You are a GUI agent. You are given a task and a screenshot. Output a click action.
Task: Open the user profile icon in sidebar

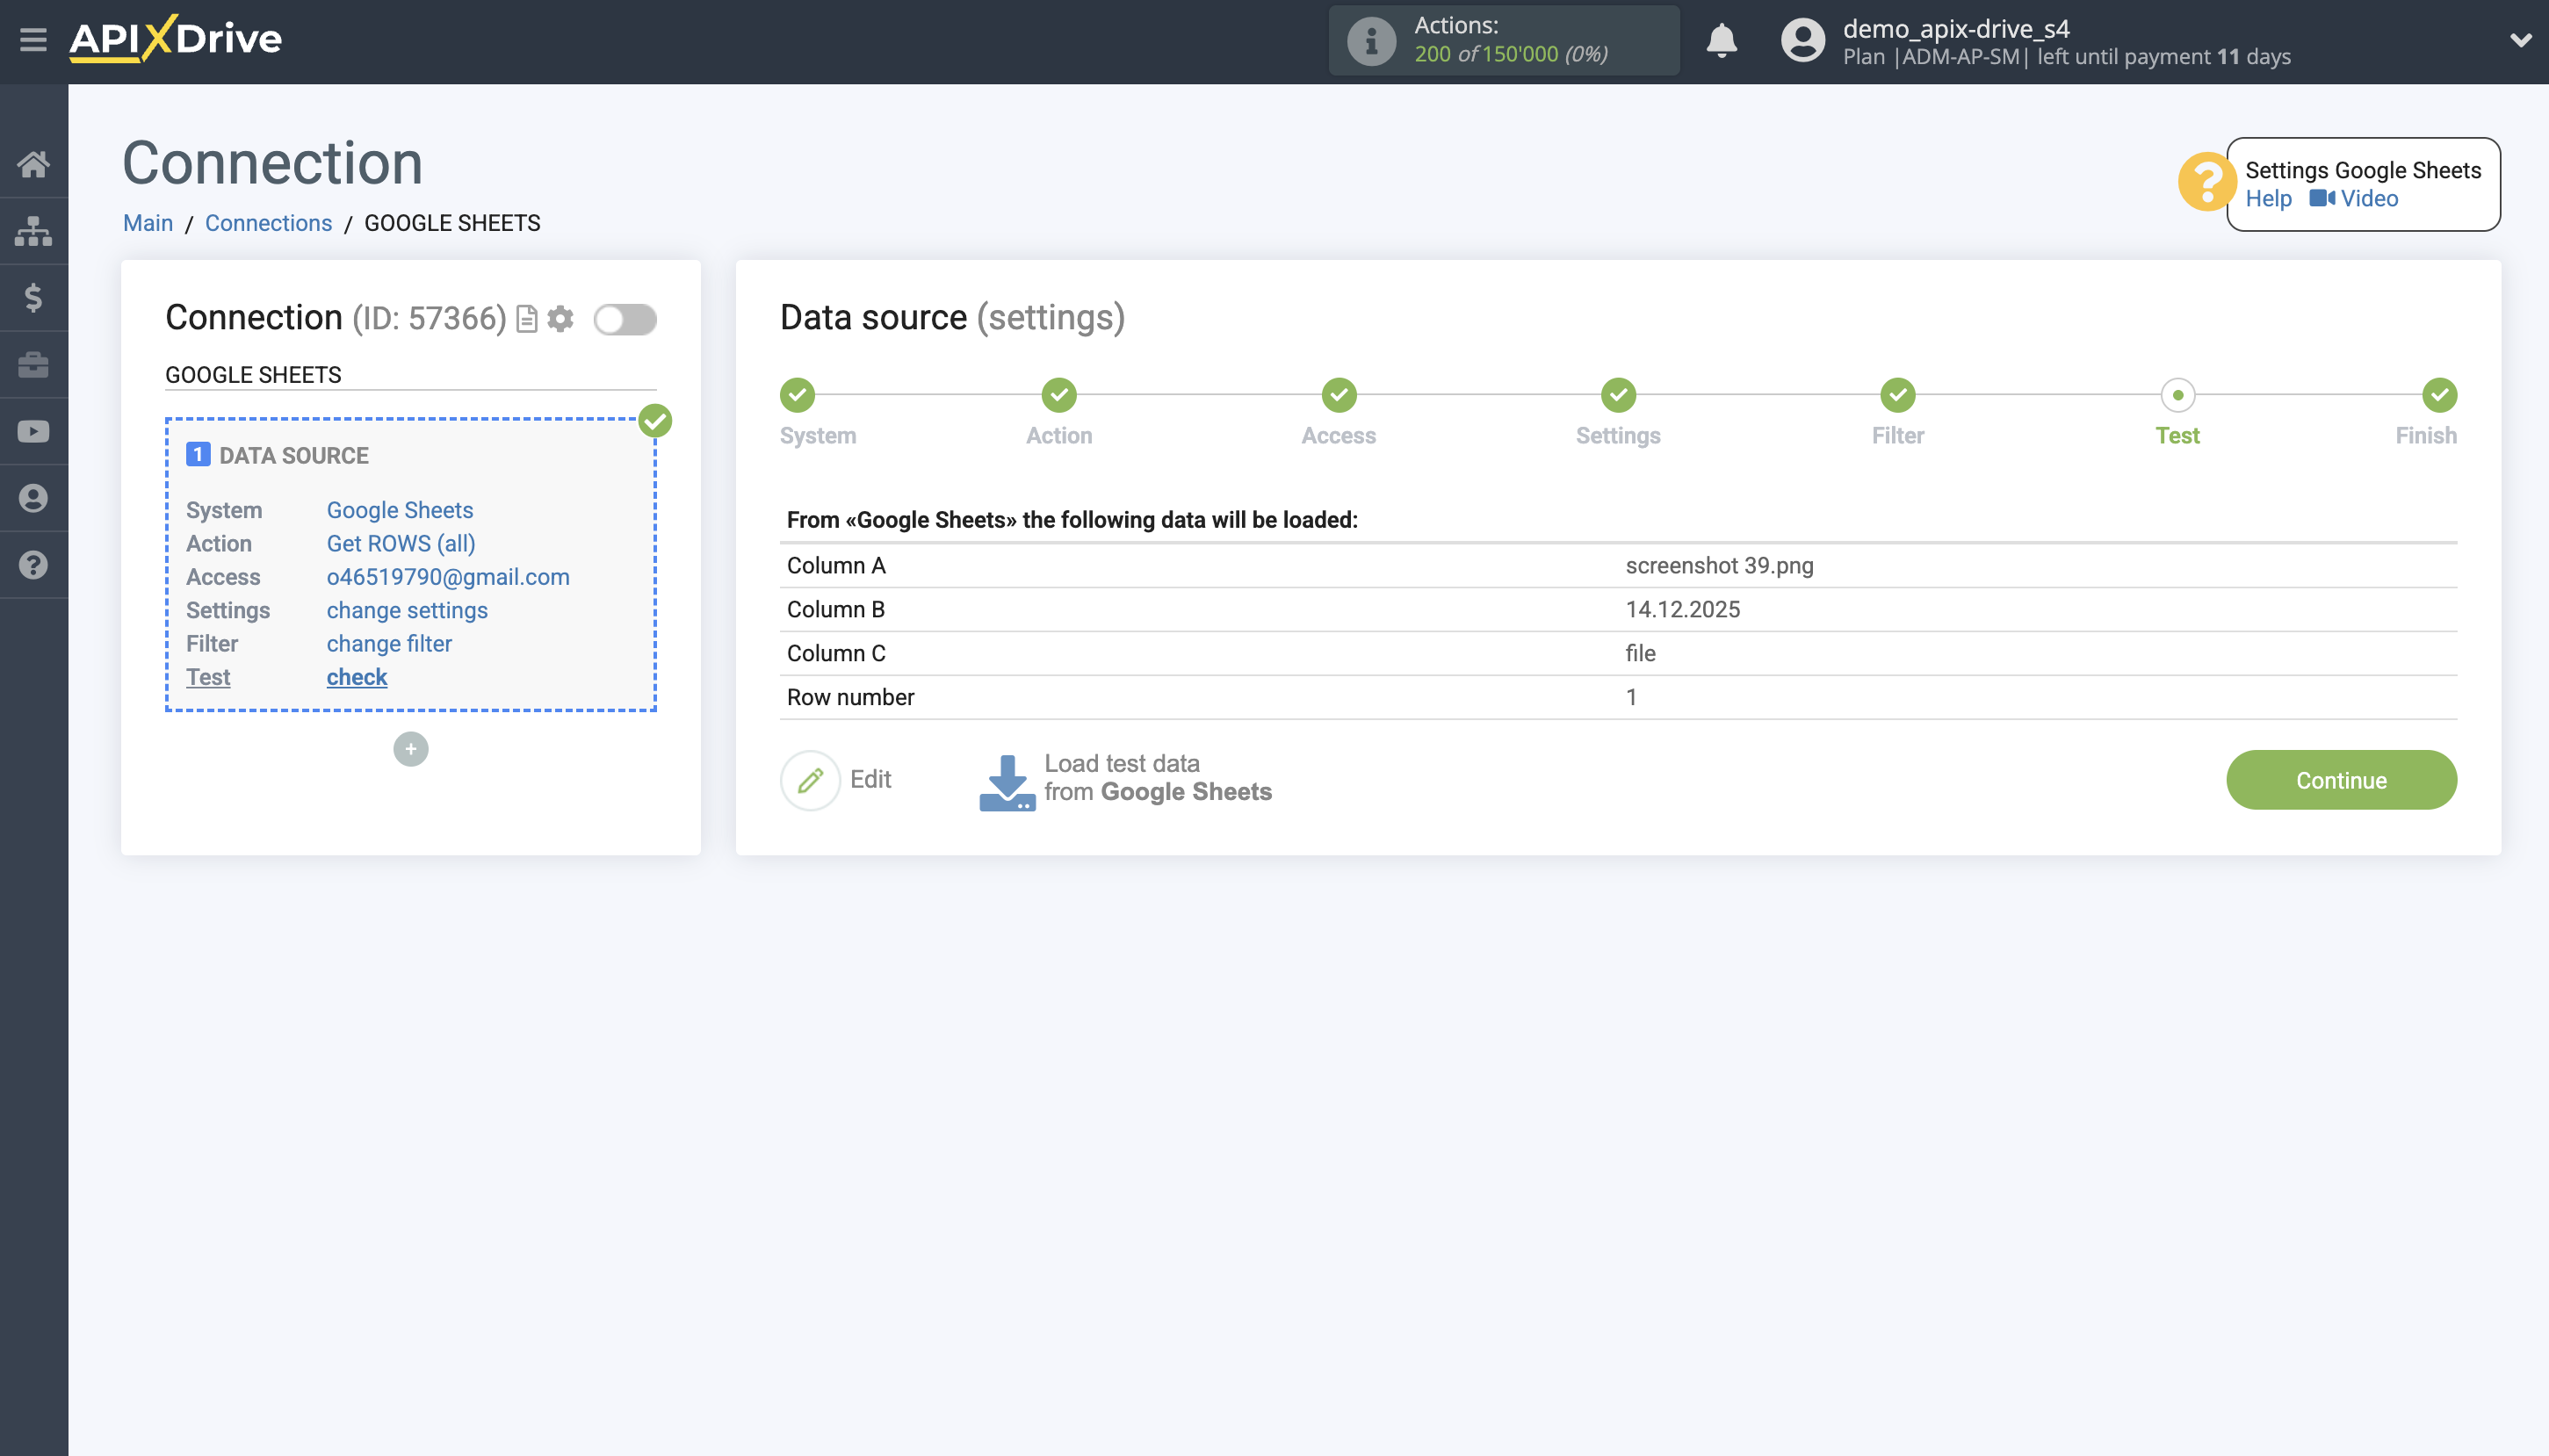(x=33, y=498)
